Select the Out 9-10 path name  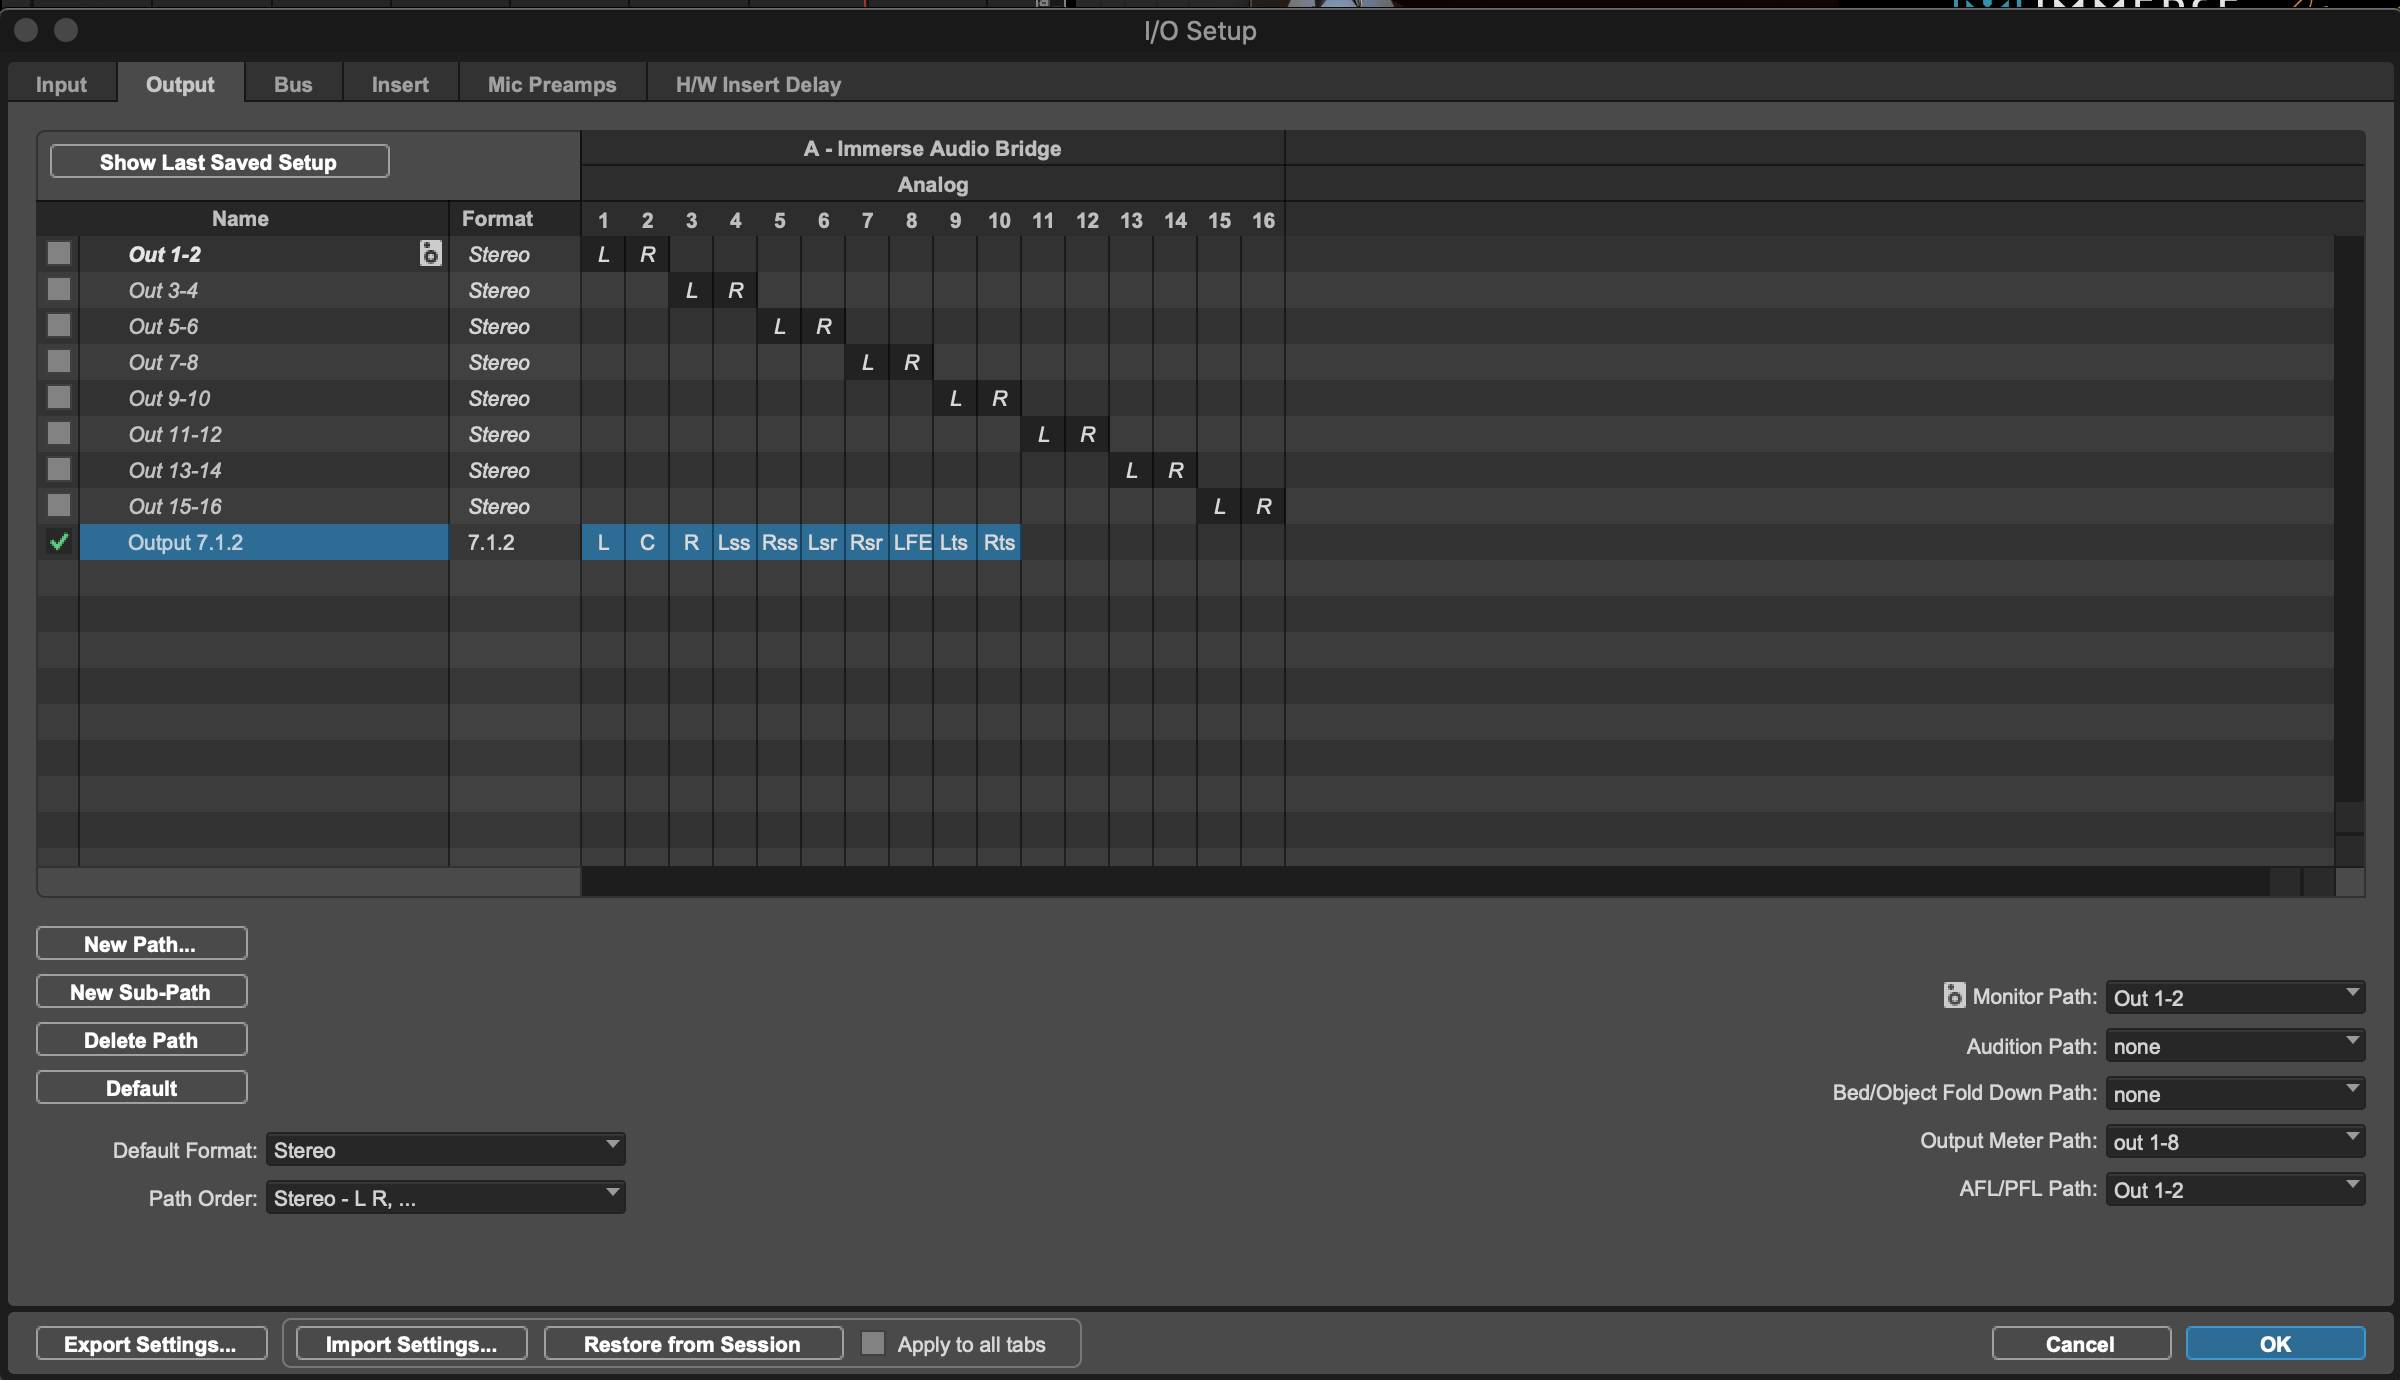(x=170, y=399)
